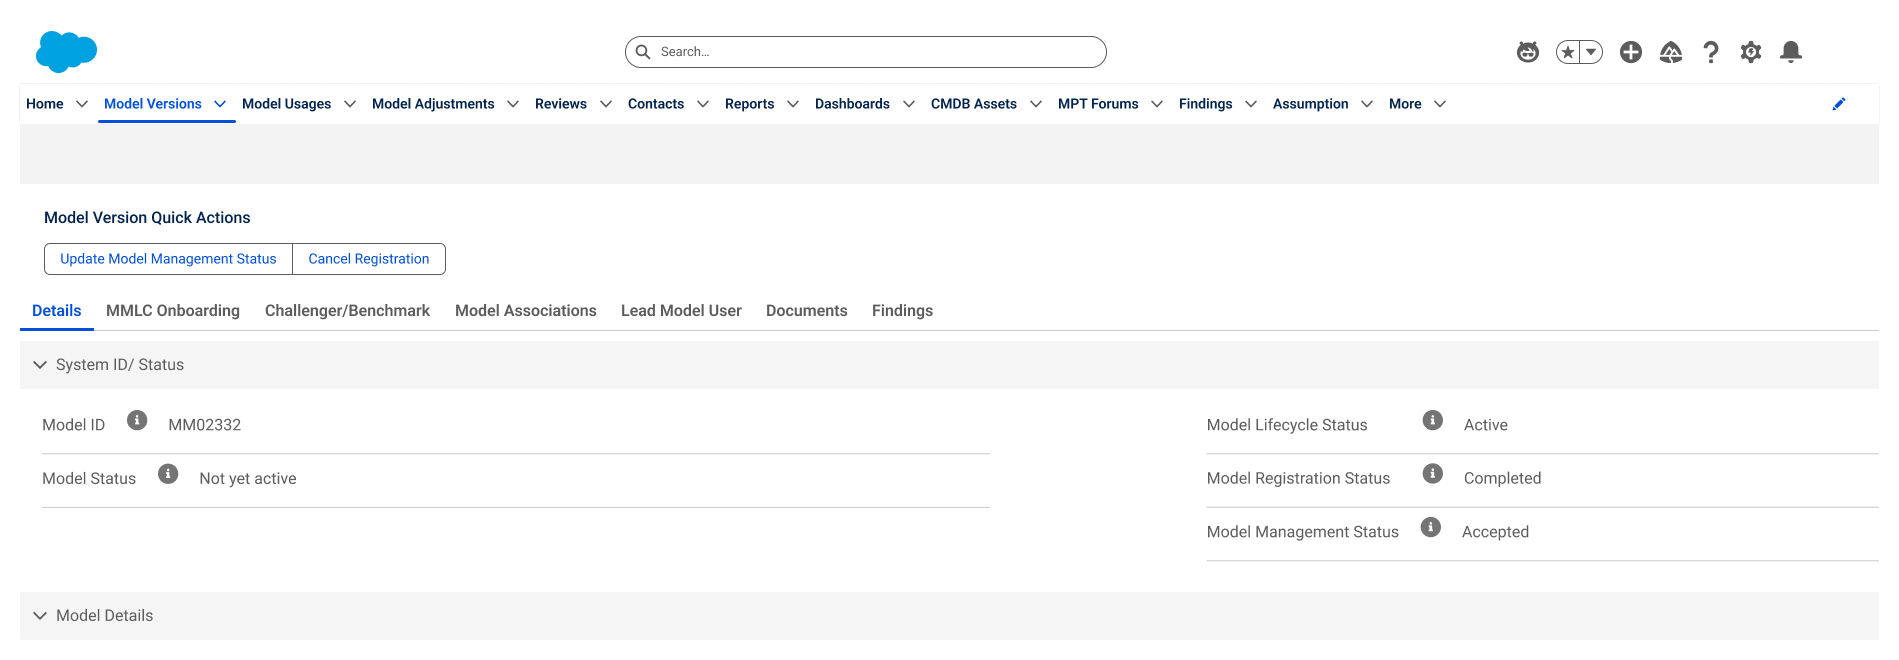Expand the MPT Forums chevron
Viewport: 1899px width, 660px height.
coord(1157,104)
